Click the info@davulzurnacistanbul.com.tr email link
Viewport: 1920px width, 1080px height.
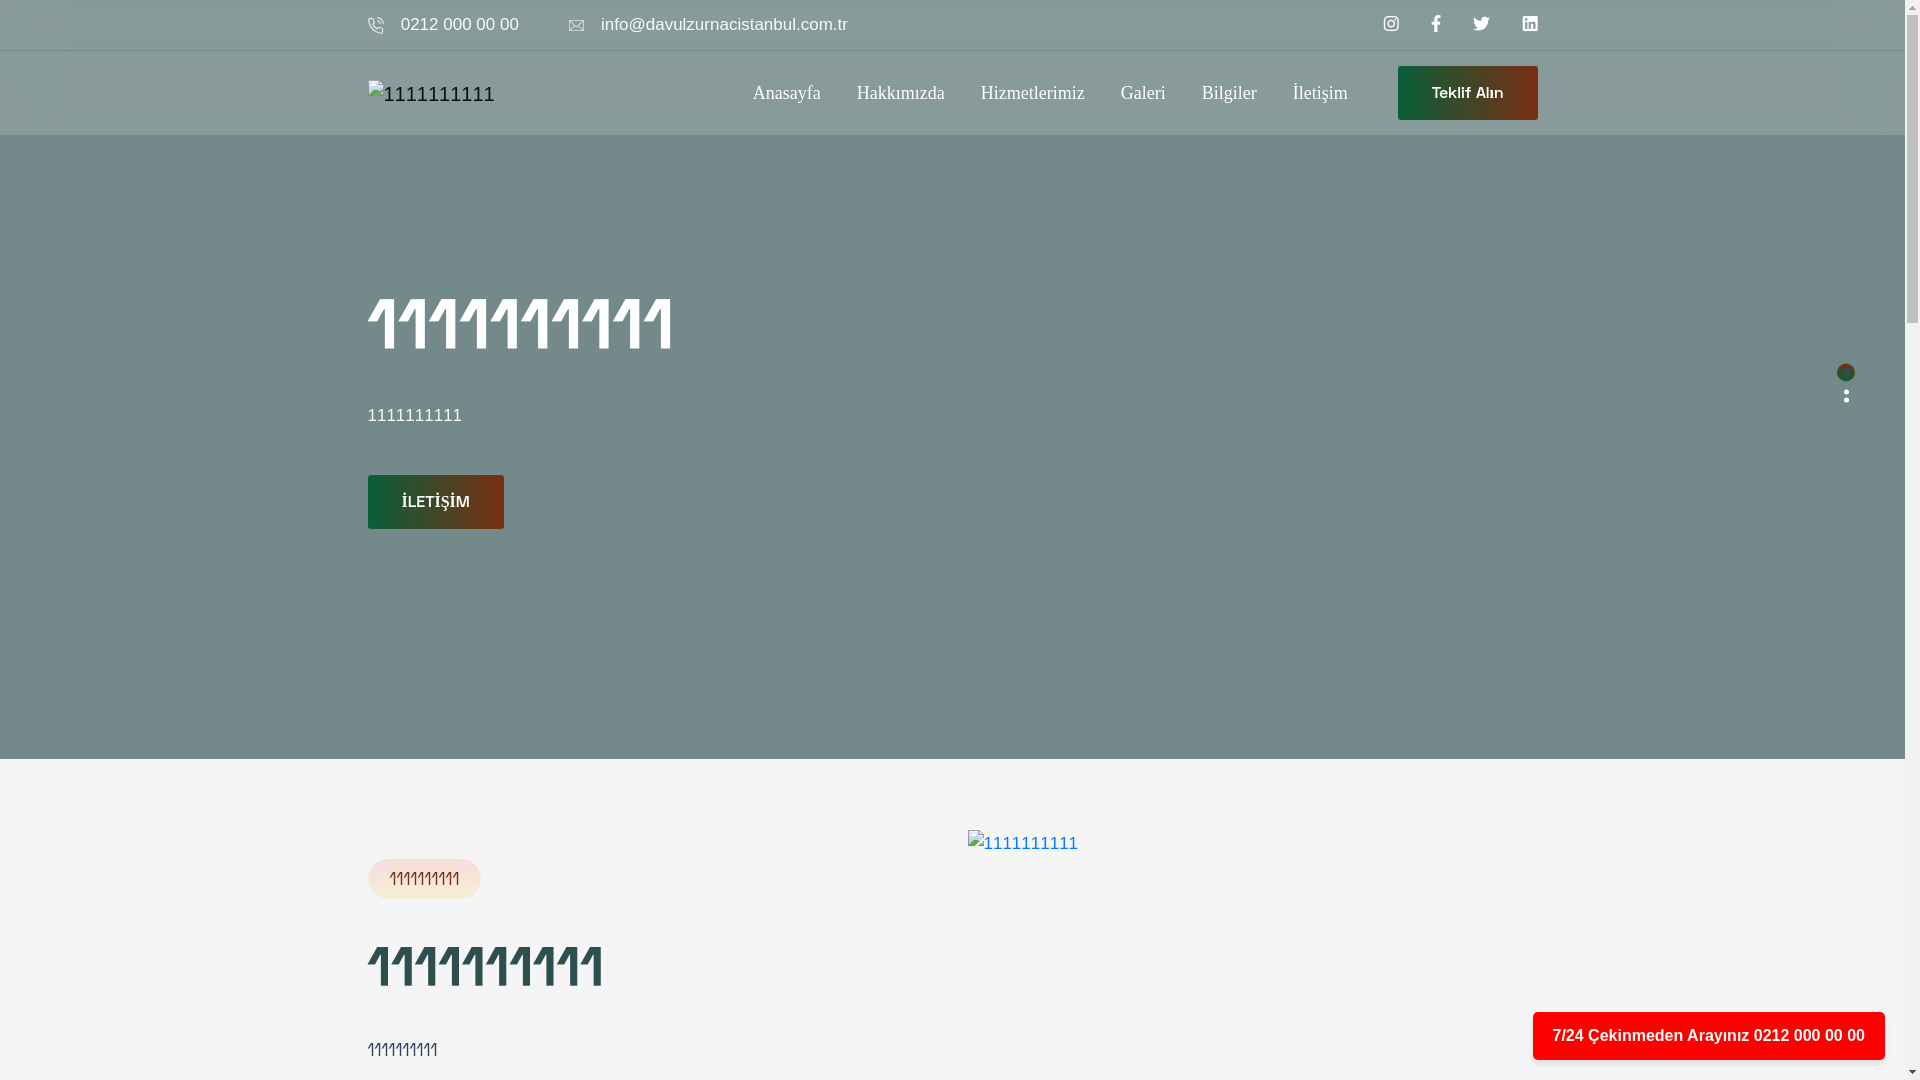point(723,25)
